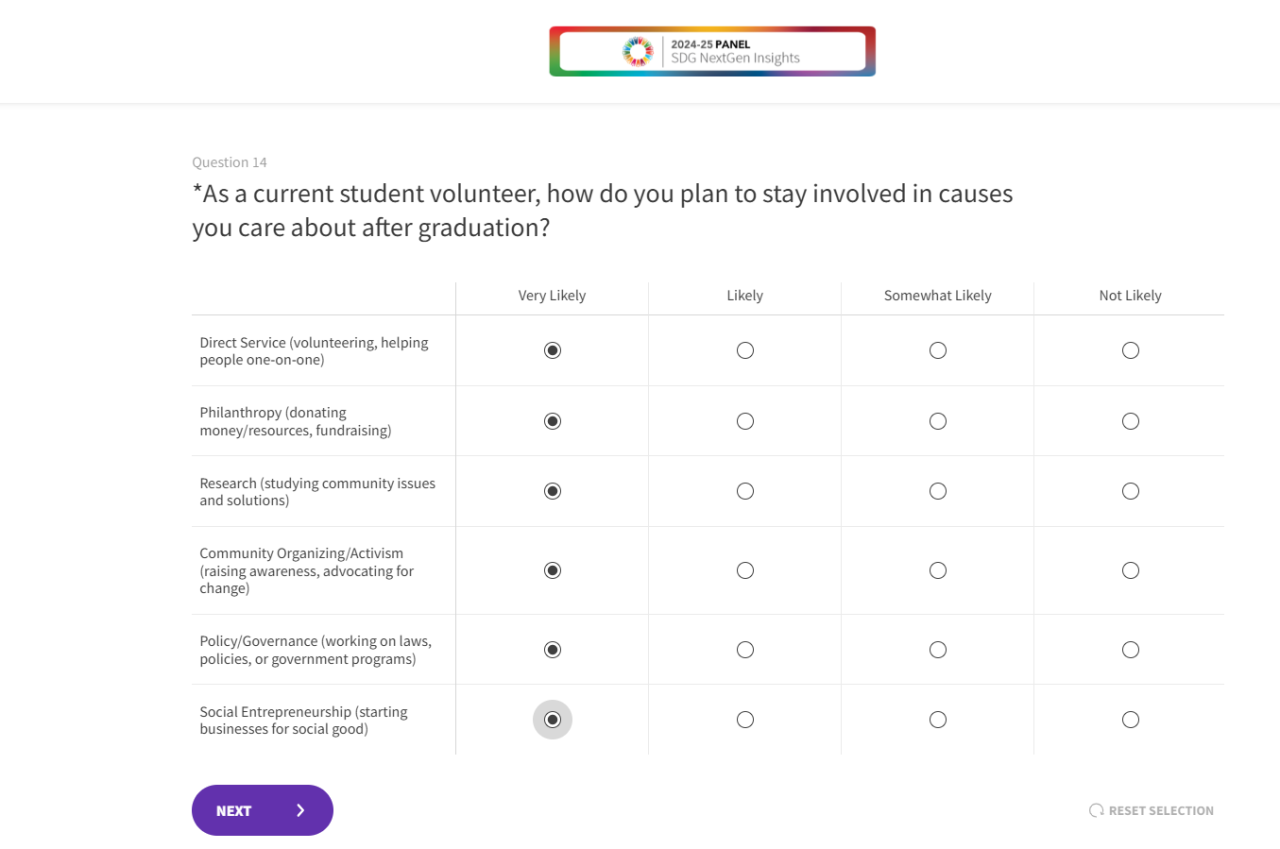Viewport: 1280px width, 849px height.
Task: Click the RESET SELECTION link
Action: [1160, 811]
